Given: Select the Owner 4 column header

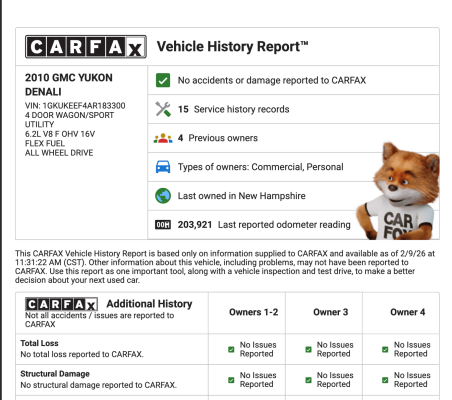Looking at the screenshot, I should coord(407,312).
